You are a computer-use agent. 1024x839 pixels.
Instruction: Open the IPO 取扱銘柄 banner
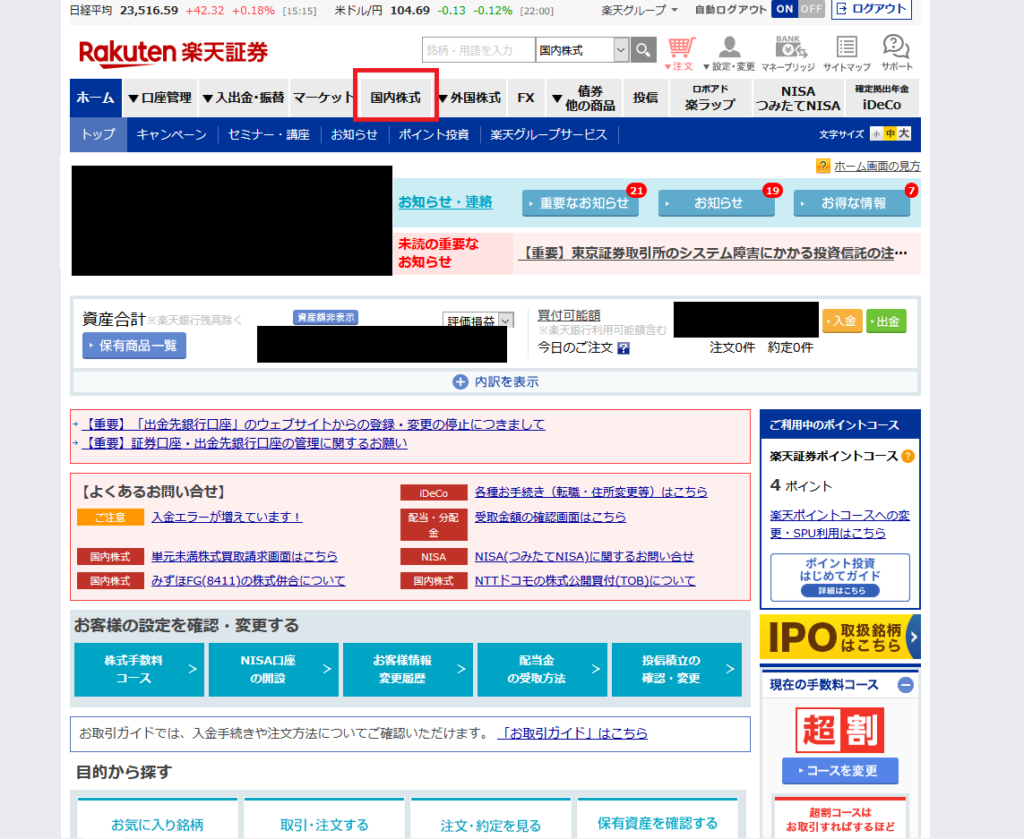tap(840, 637)
